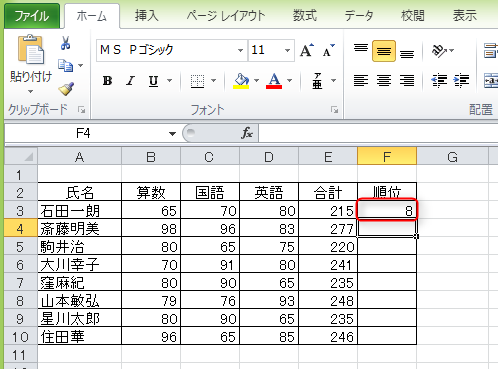Open the Name Box dropdown arrow
Image resolution: width=498 pixels, height=369 pixels.
coord(172,134)
